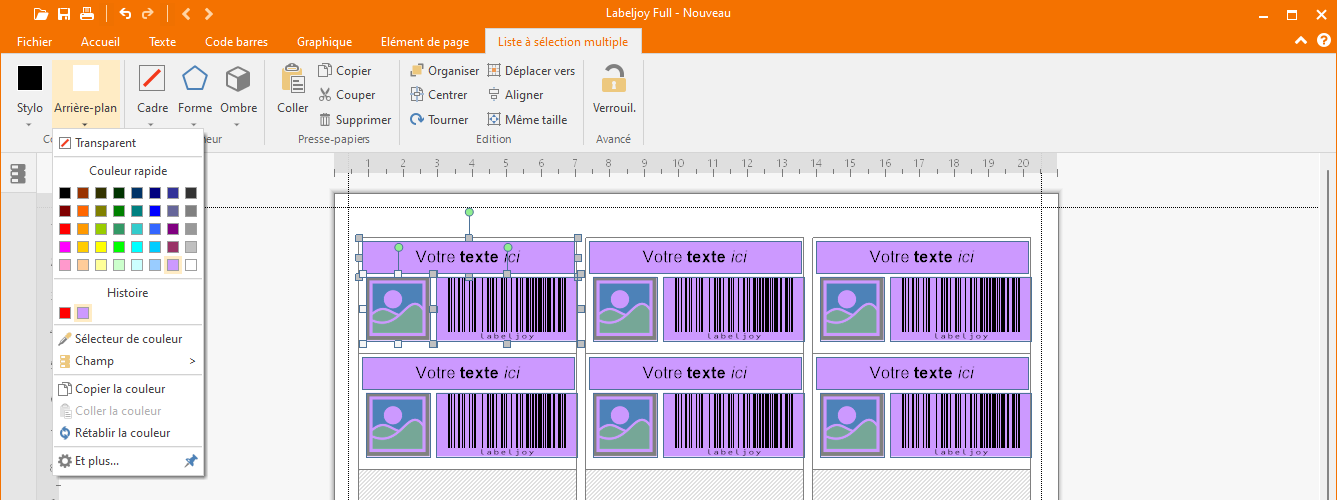Expand the Forme dropdown arrow
The height and width of the screenshot is (500, 1337).
[195, 125]
